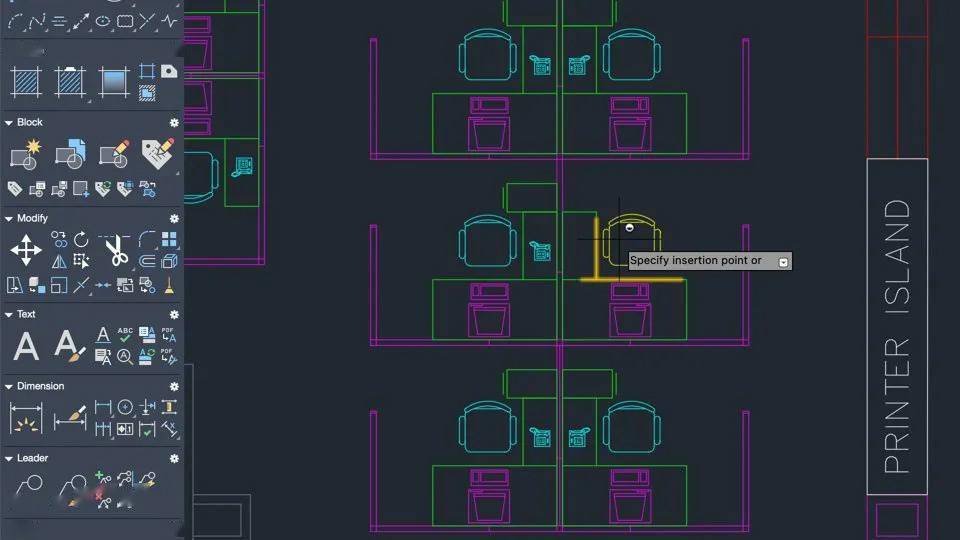
Task: Open the Modify panel gear settings
Action: click(x=174, y=219)
